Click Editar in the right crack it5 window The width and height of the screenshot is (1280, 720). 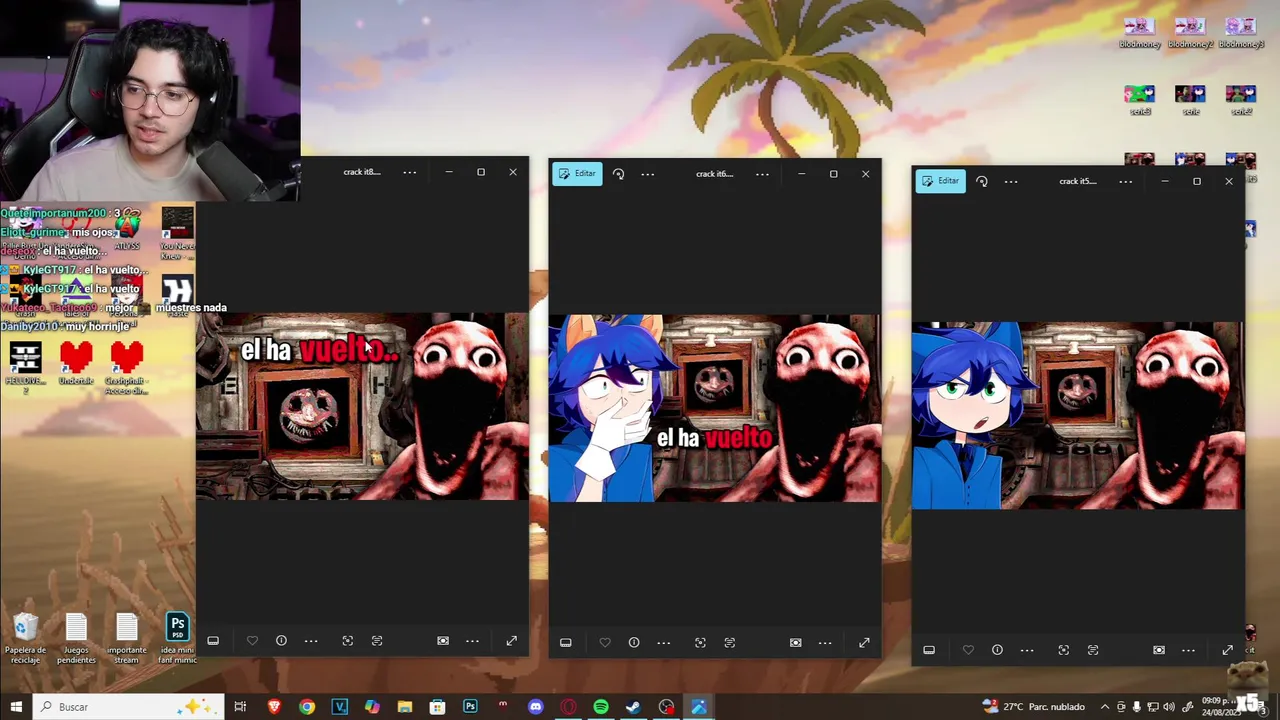coord(940,181)
